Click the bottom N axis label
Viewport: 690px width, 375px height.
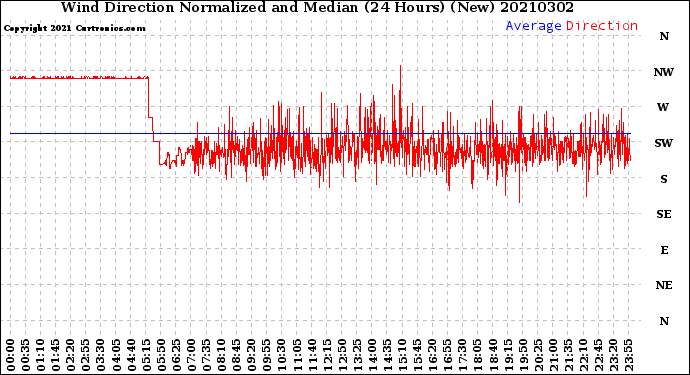[664, 321]
